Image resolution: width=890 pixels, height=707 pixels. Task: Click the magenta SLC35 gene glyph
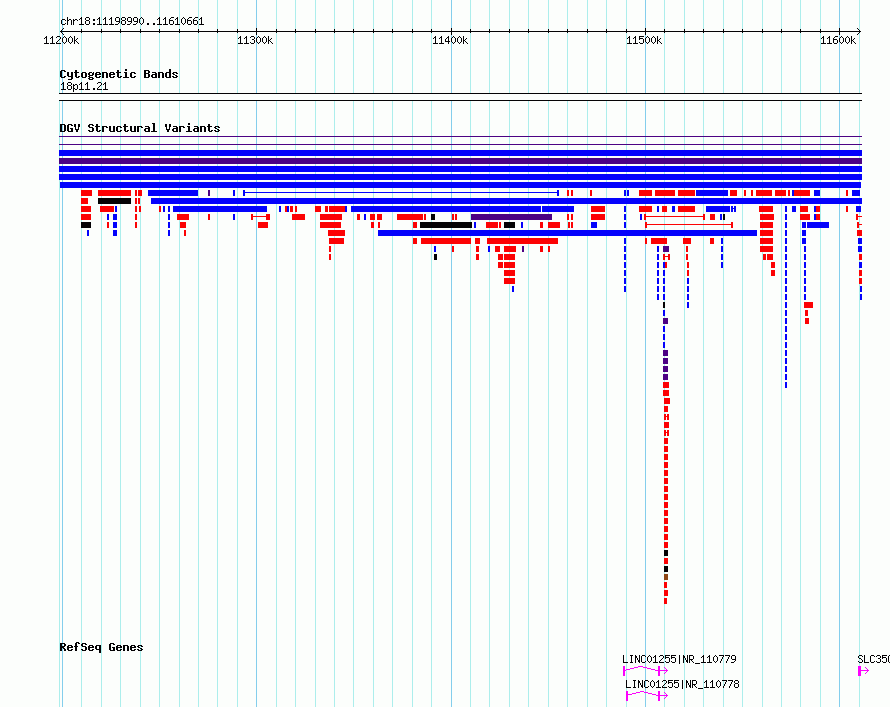(x=863, y=671)
